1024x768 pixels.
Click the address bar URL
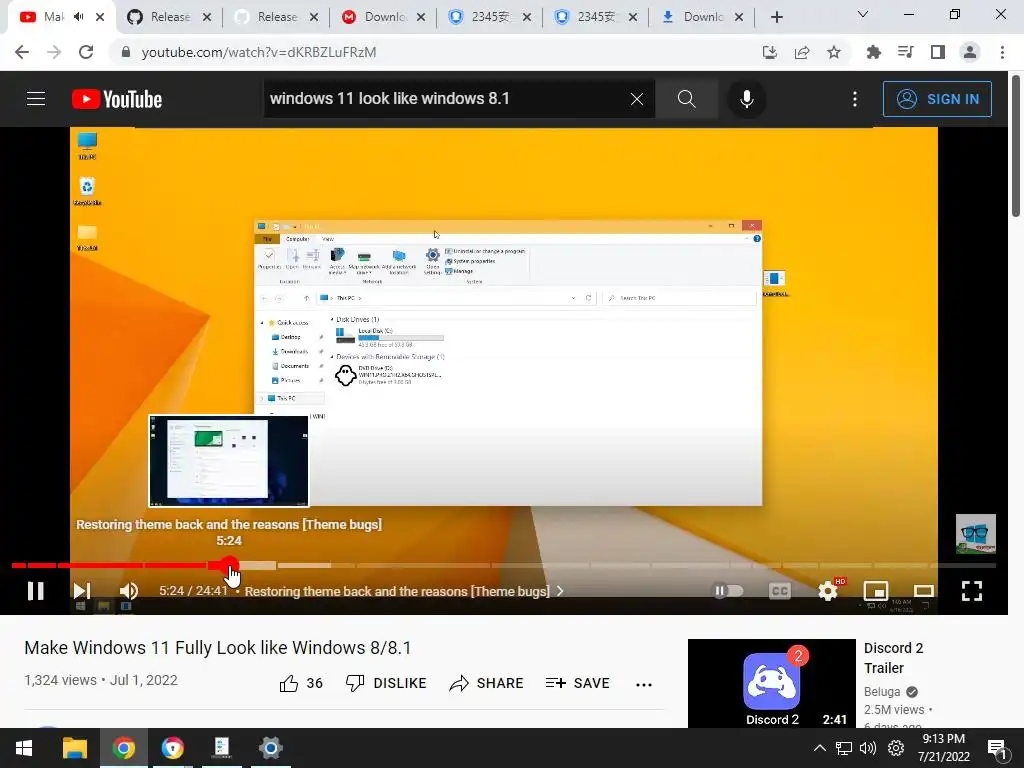259,52
